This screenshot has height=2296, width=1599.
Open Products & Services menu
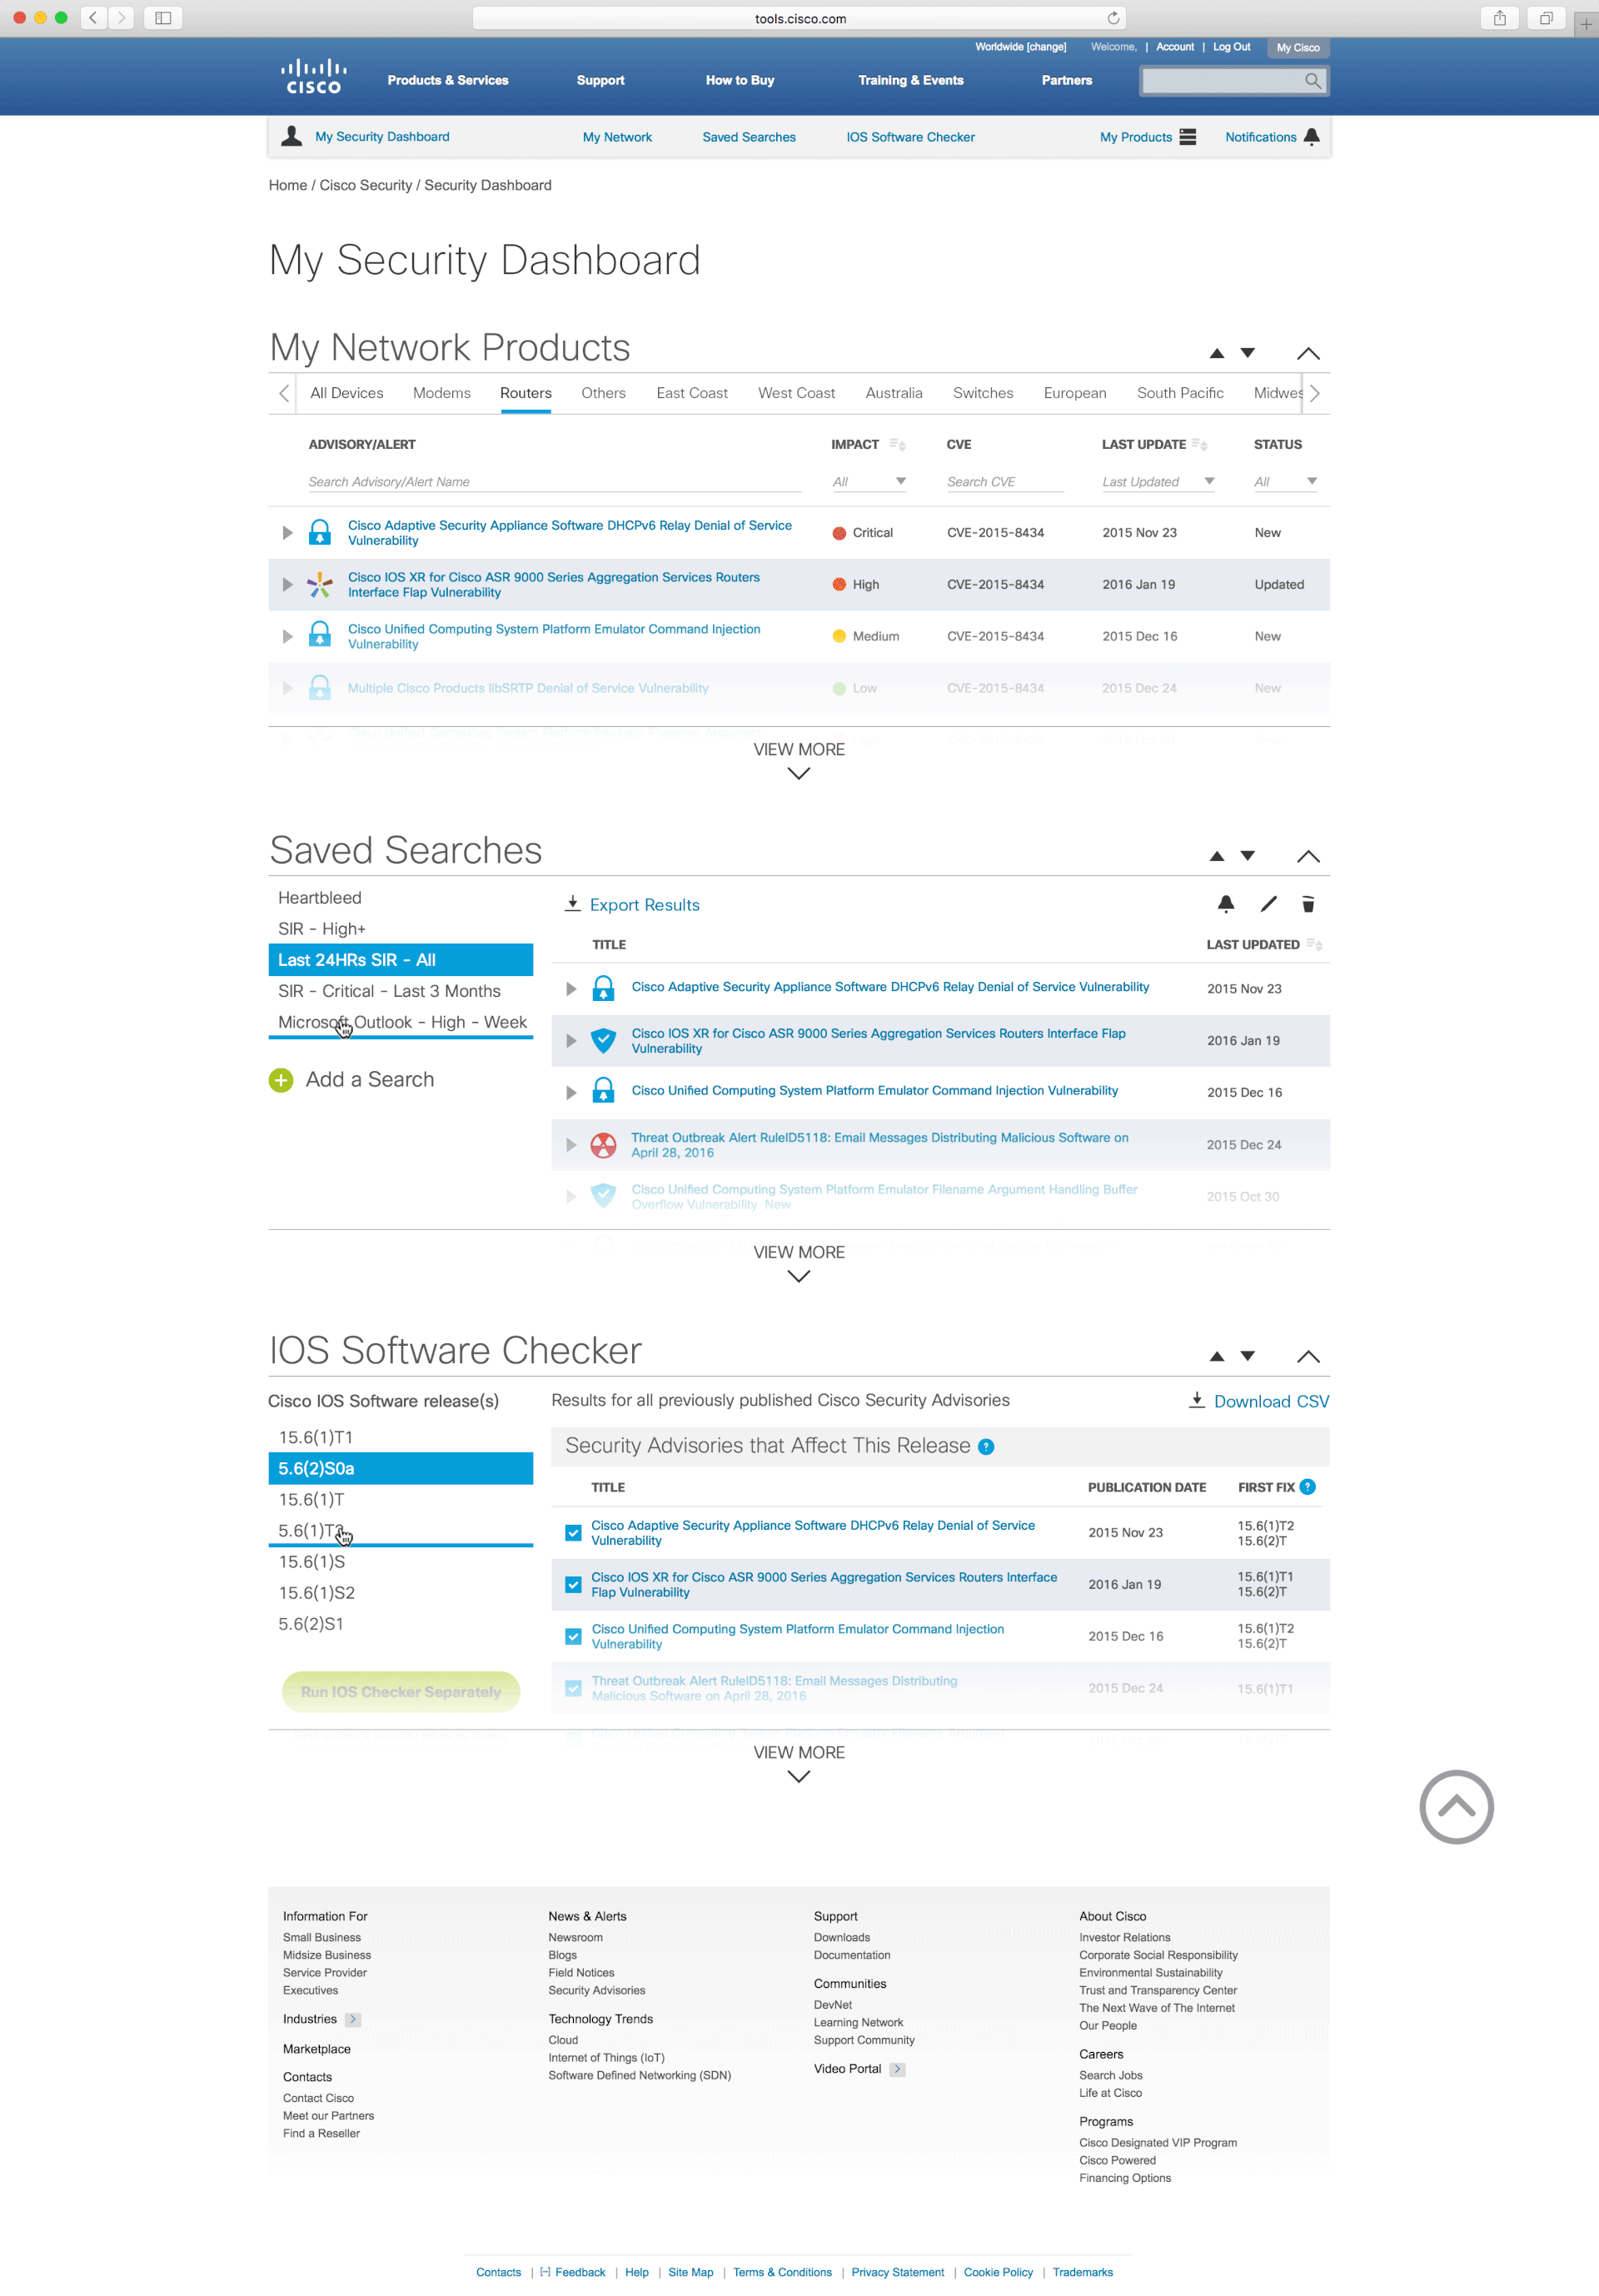[x=448, y=80]
